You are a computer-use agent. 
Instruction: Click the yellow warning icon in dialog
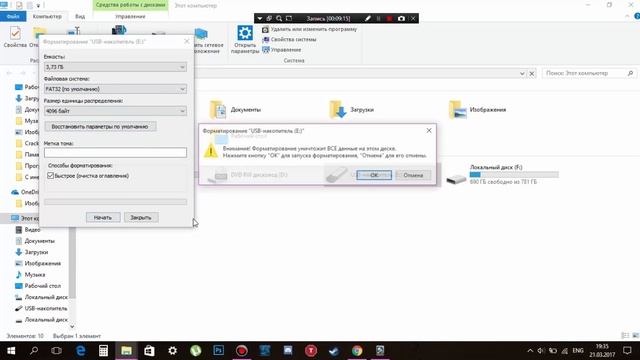click(211, 151)
